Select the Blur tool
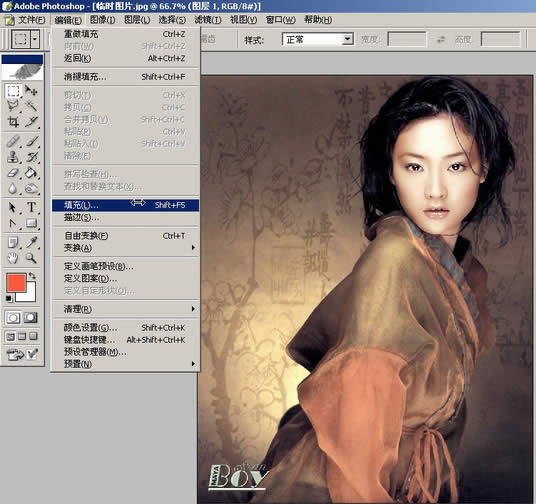 pyautogui.click(x=13, y=188)
